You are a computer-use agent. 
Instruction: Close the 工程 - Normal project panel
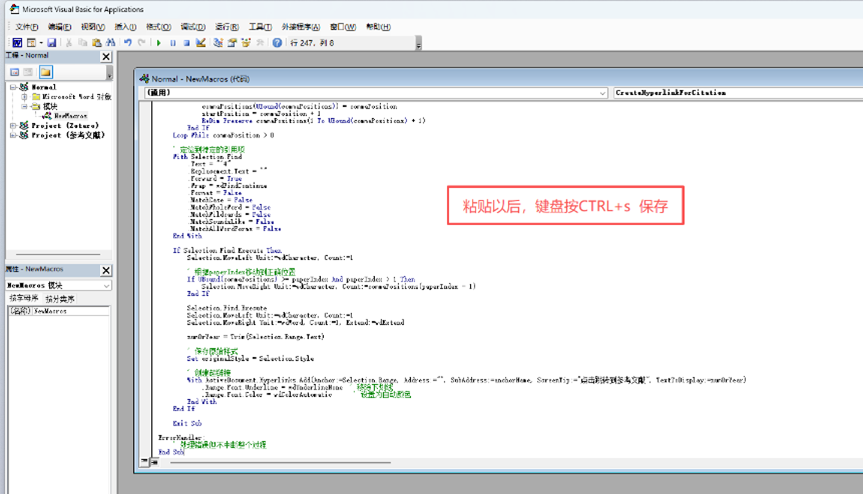pyautogui.click(x=107, y=57)
